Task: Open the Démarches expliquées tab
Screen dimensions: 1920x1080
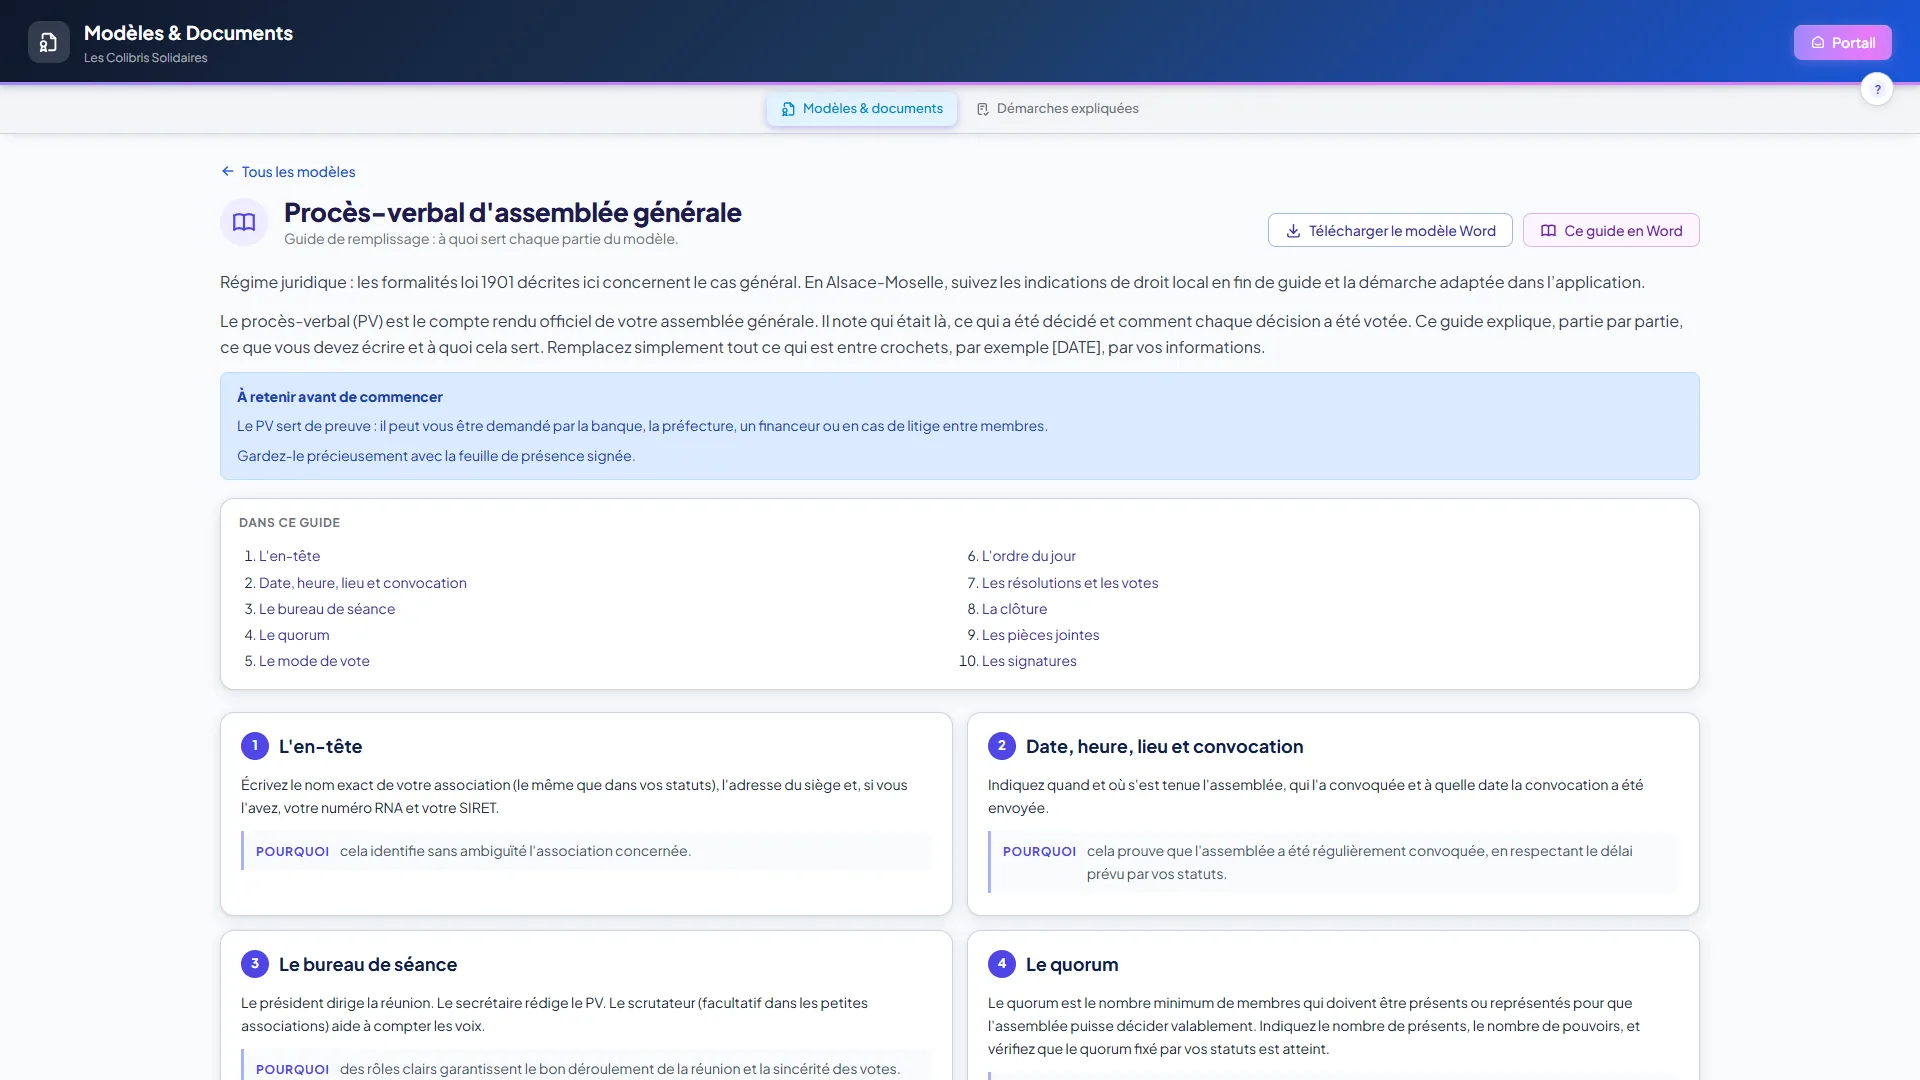Action: (1057, 108)
